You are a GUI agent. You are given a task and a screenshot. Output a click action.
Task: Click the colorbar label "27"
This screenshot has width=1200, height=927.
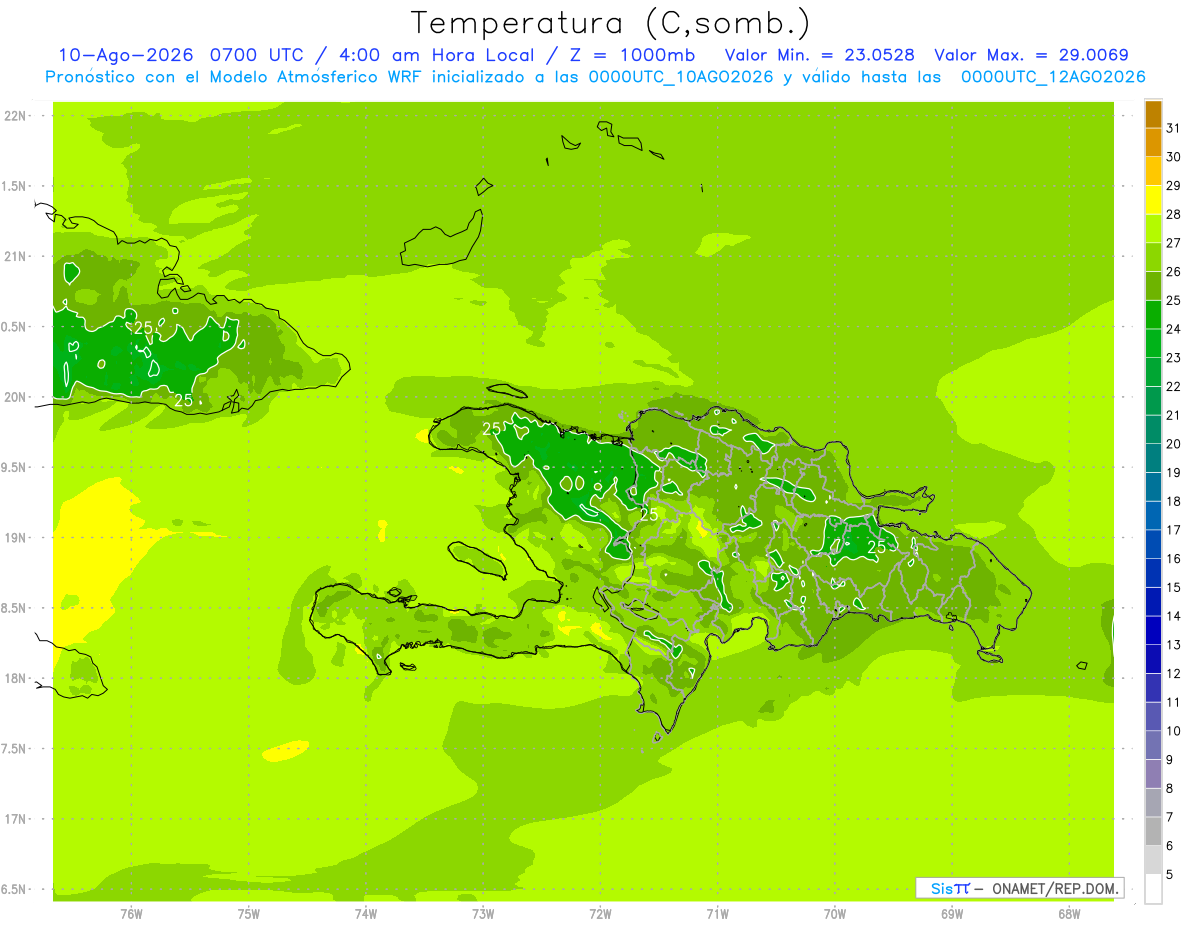(x=1174, y=243)
